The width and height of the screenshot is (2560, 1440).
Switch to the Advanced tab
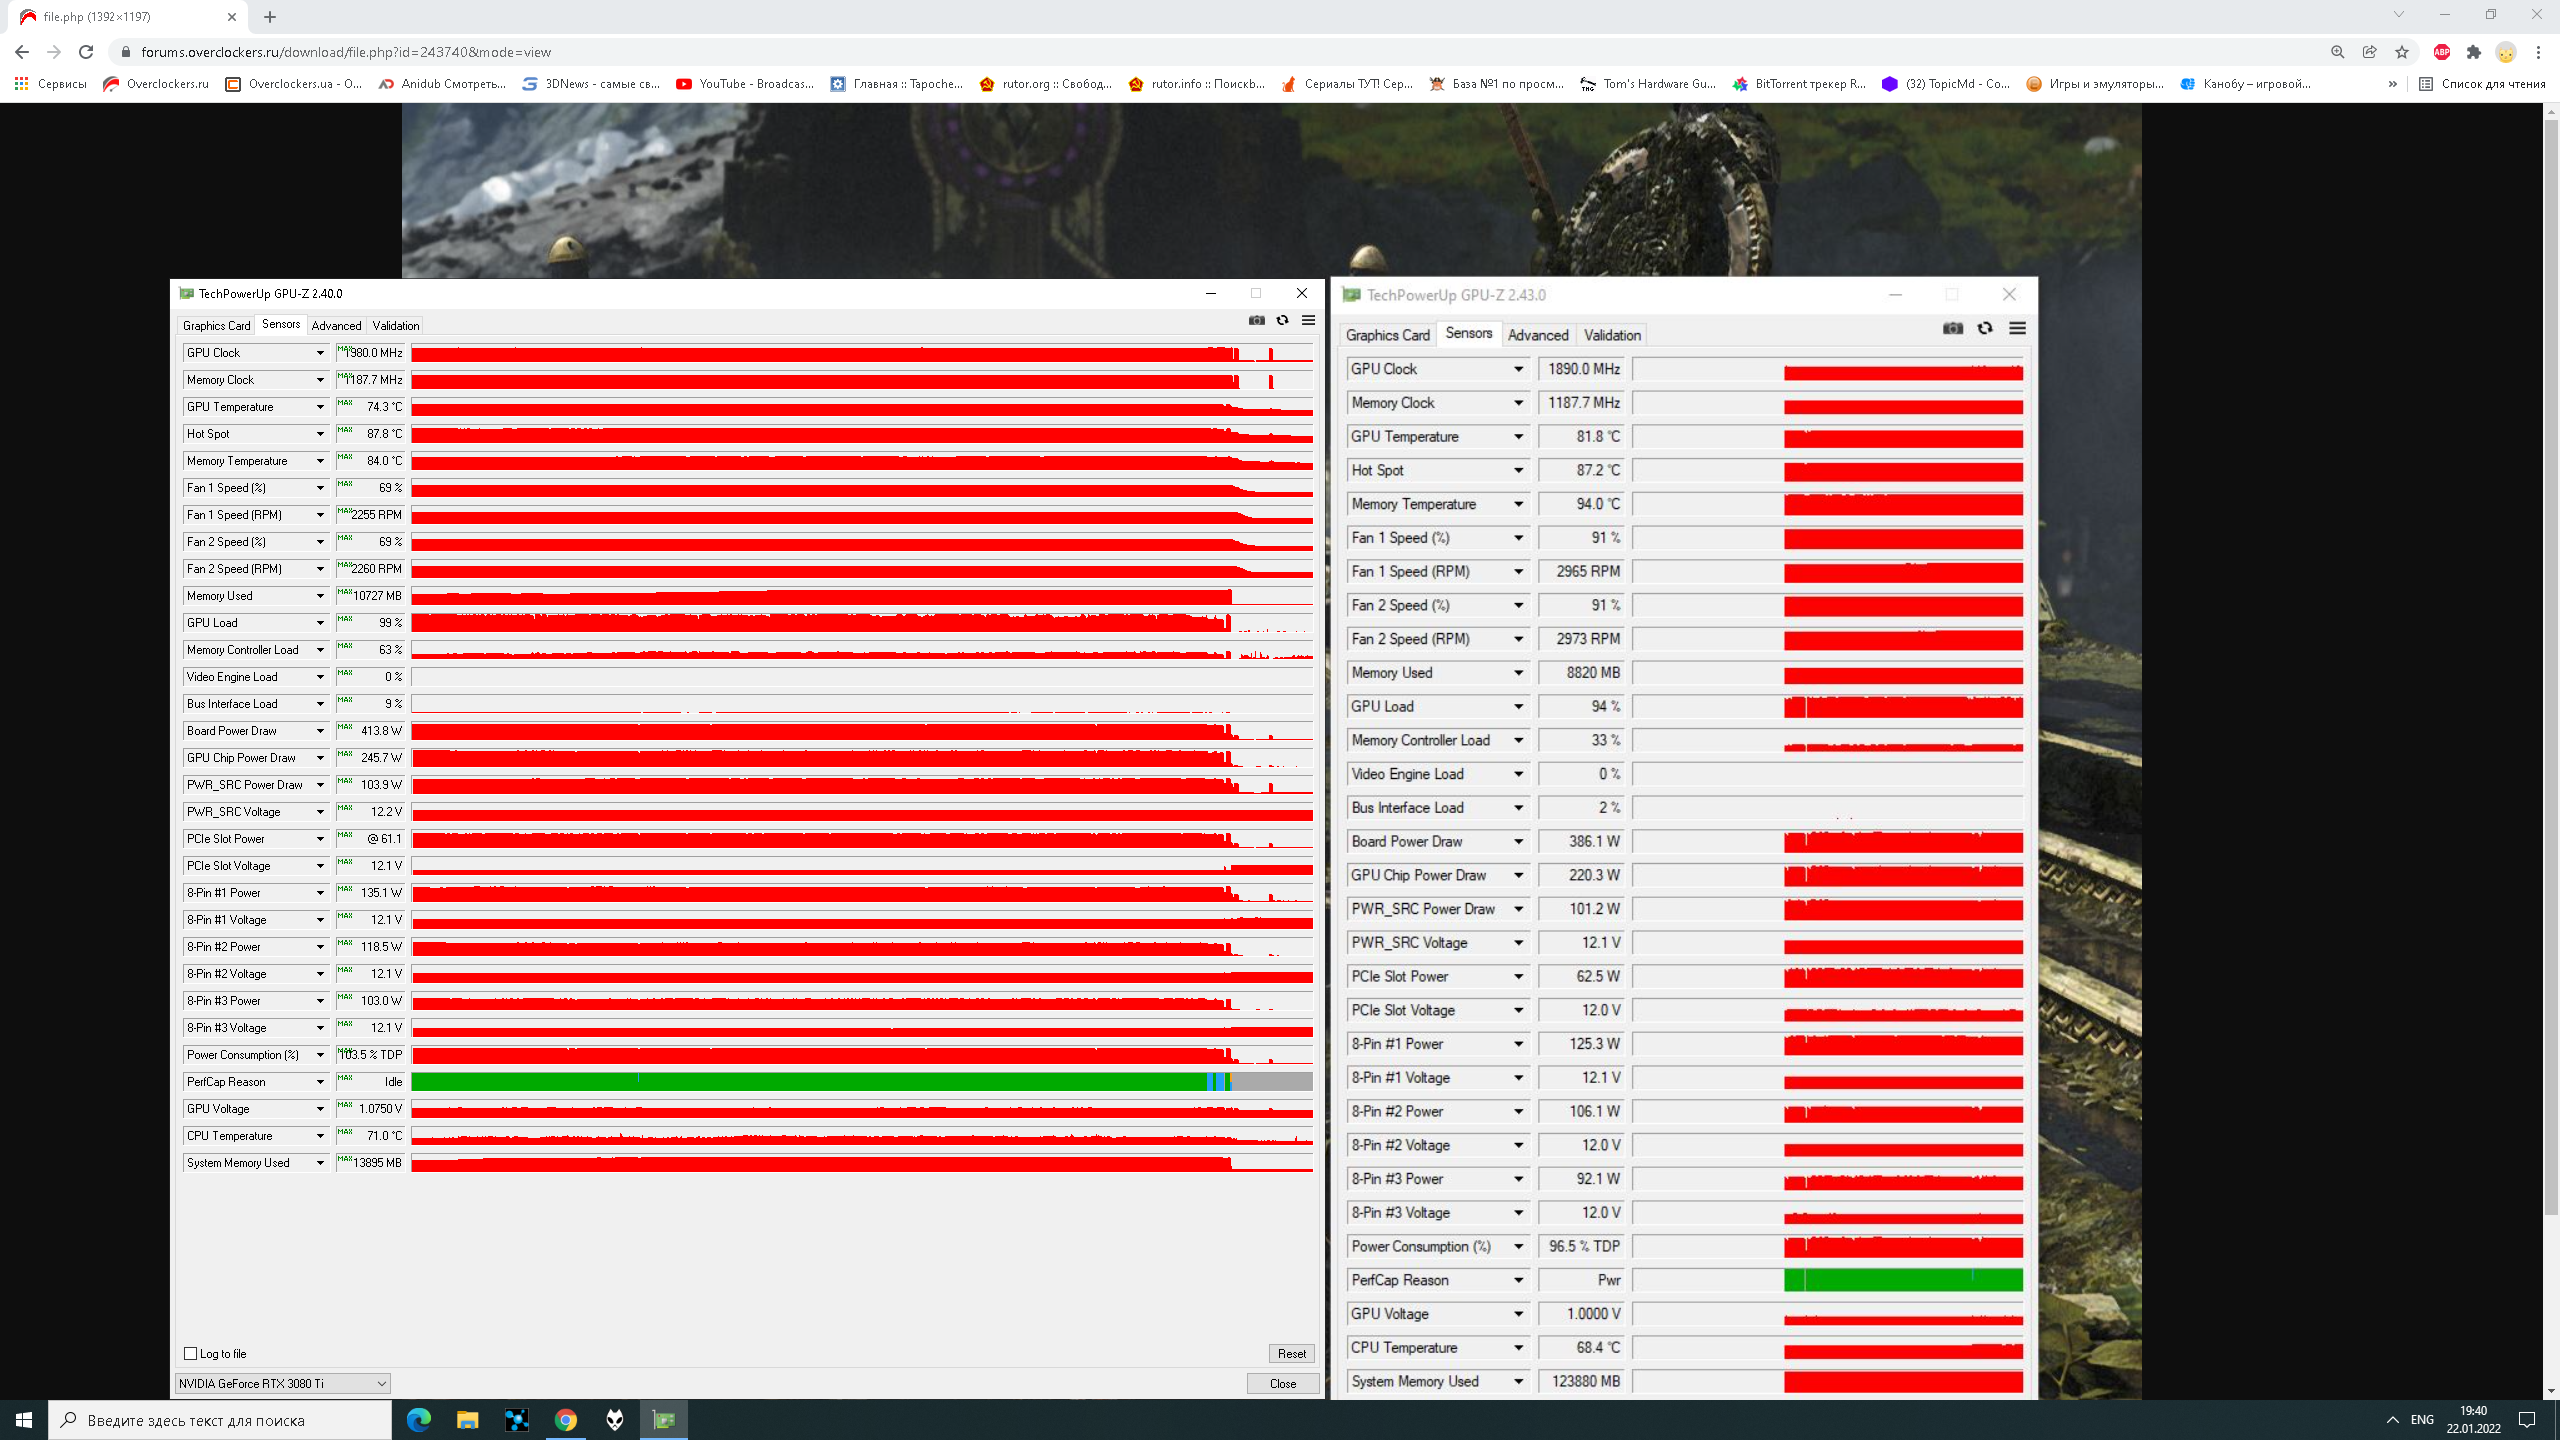pyautogui.click(x=336, y=326)
